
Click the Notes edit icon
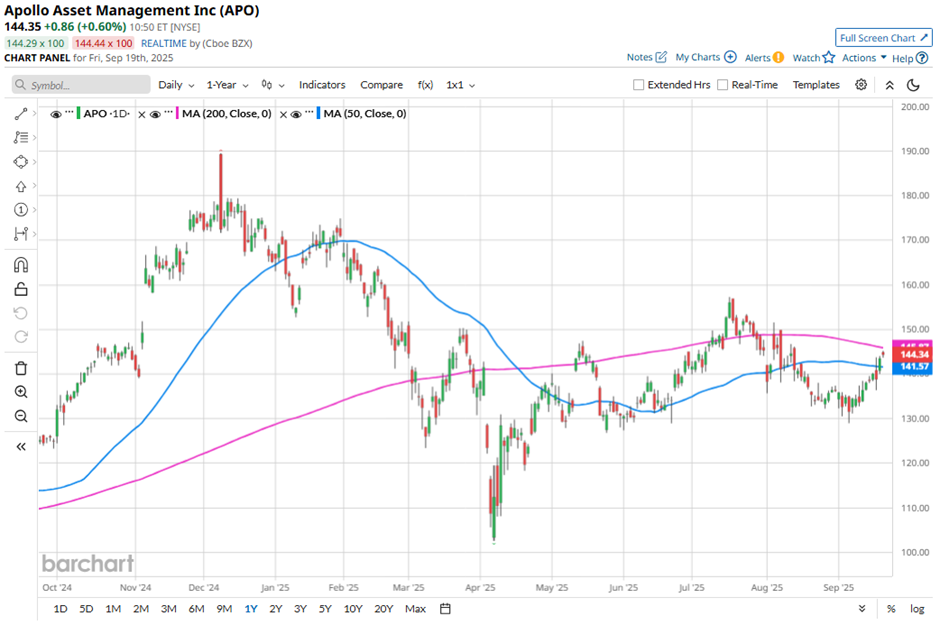coord(661,57)
